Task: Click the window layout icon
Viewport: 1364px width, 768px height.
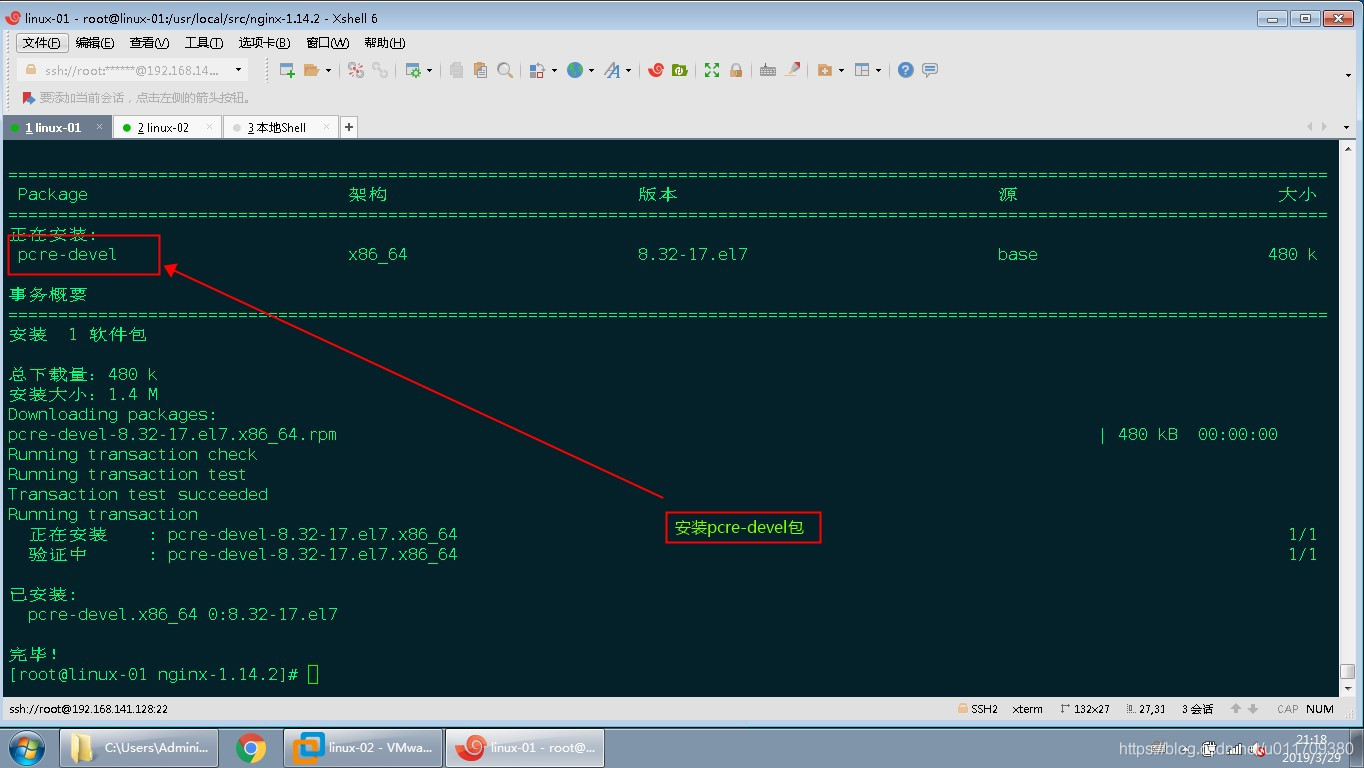Action: coord(862,70)
